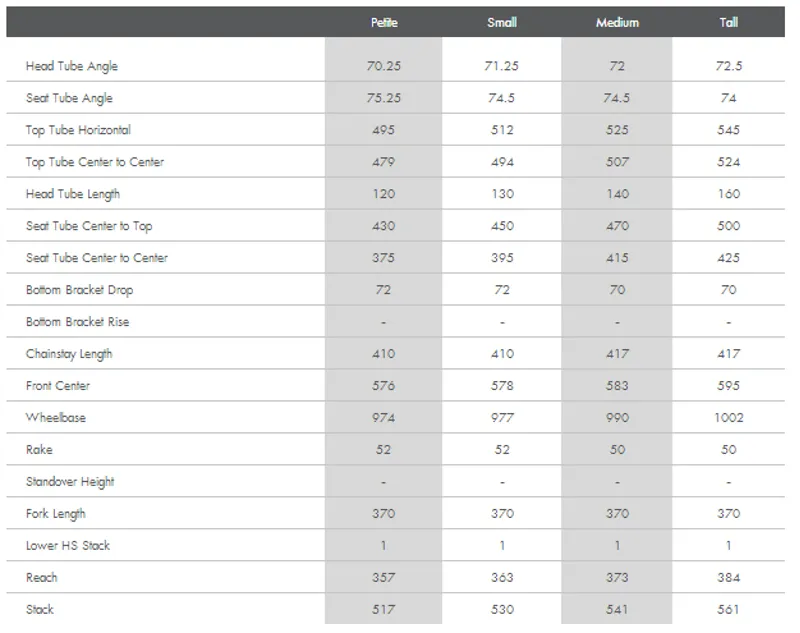Click the Fork Length row label
Screen dimensions: 800x633
point(56,514)
